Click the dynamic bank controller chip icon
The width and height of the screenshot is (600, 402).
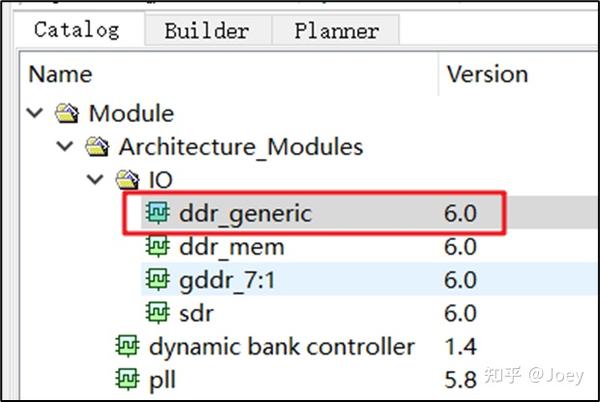tap(127, 346)
